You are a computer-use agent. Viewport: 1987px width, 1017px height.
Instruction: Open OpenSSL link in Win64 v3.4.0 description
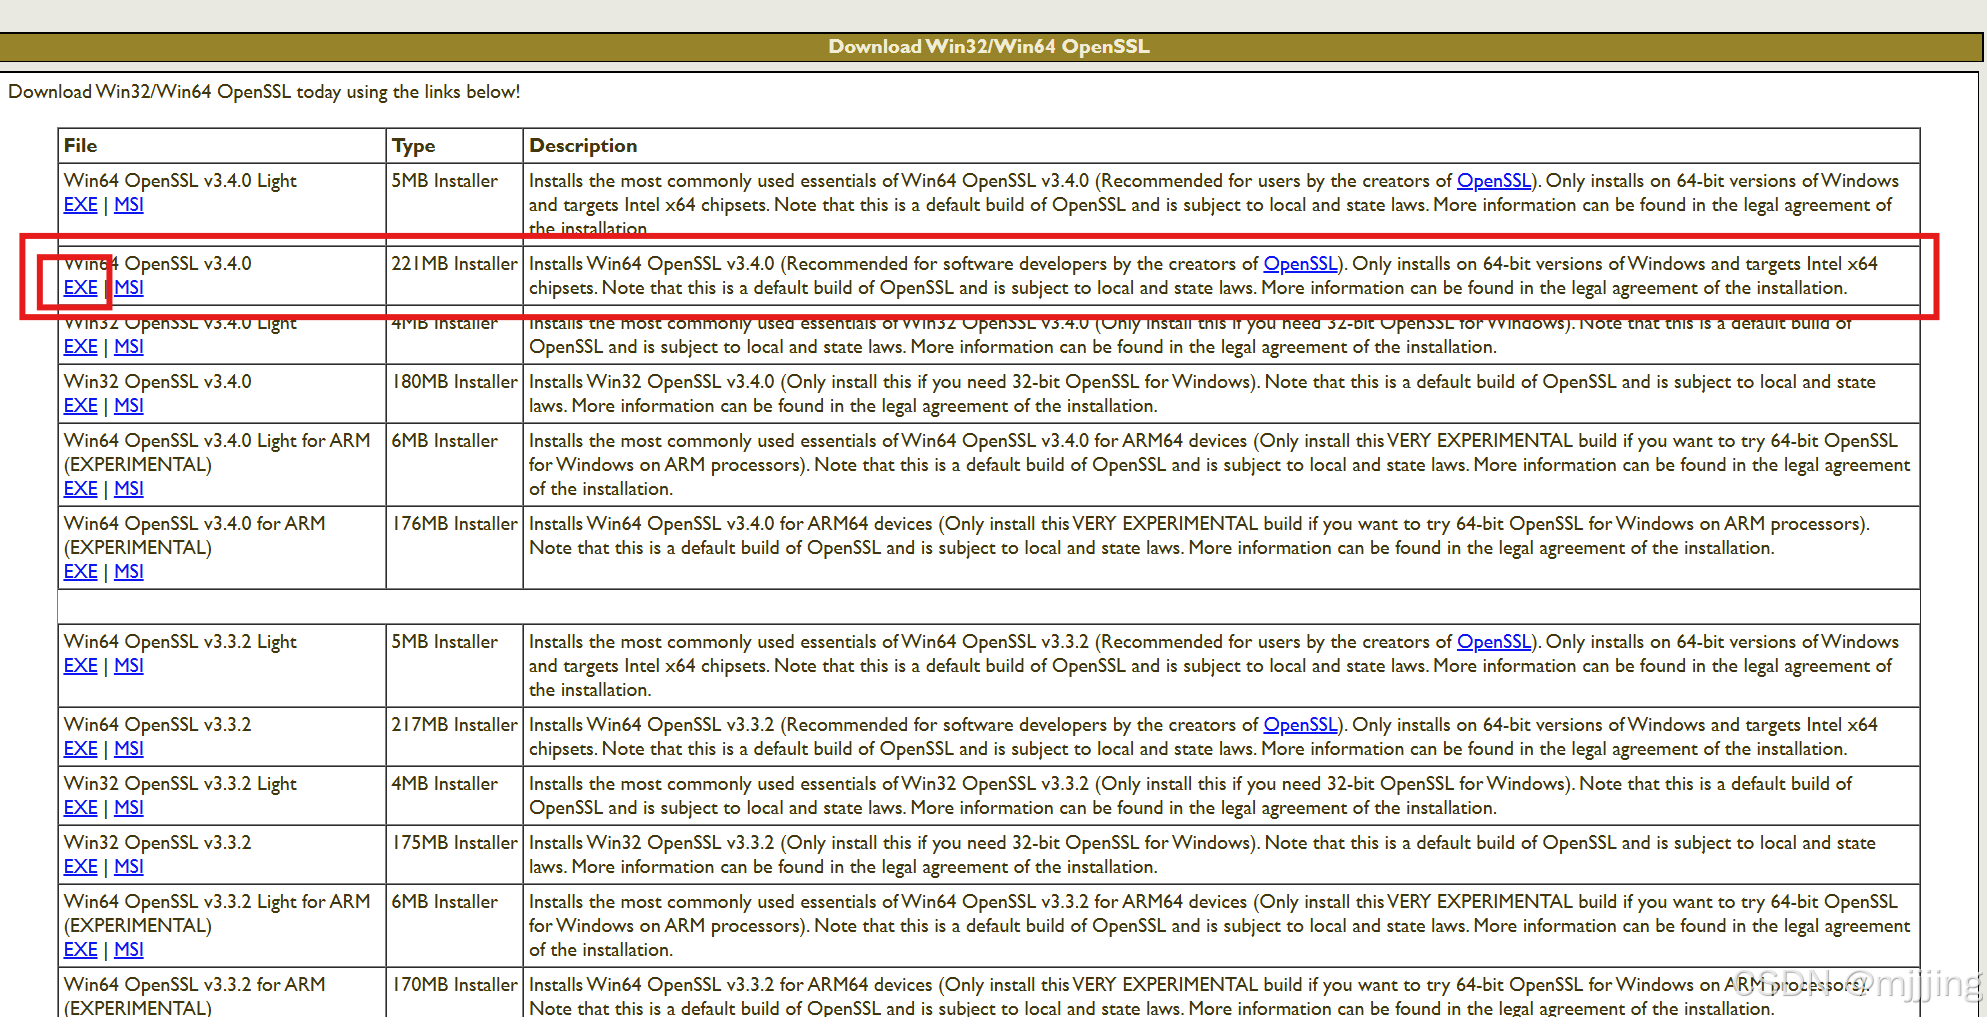(x=1301, y=264)
